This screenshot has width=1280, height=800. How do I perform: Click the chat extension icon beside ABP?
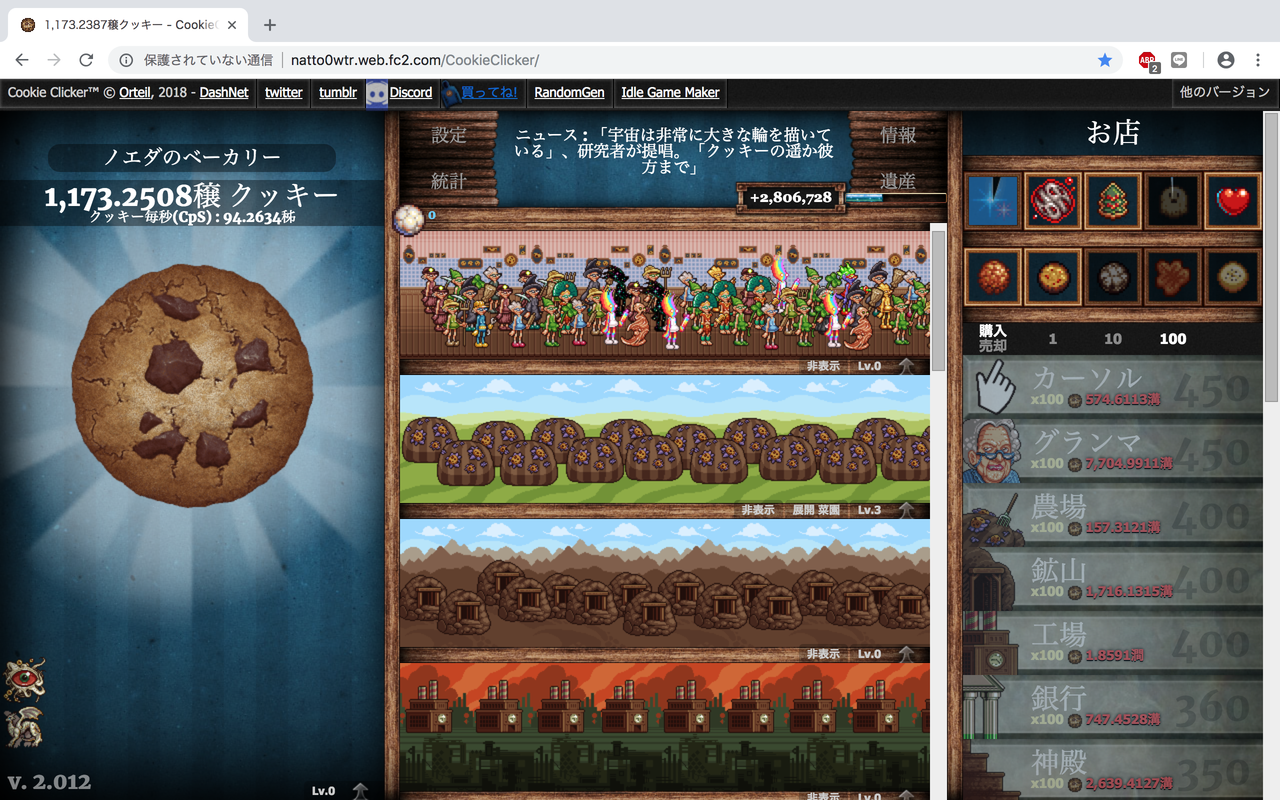[1179, 60]
